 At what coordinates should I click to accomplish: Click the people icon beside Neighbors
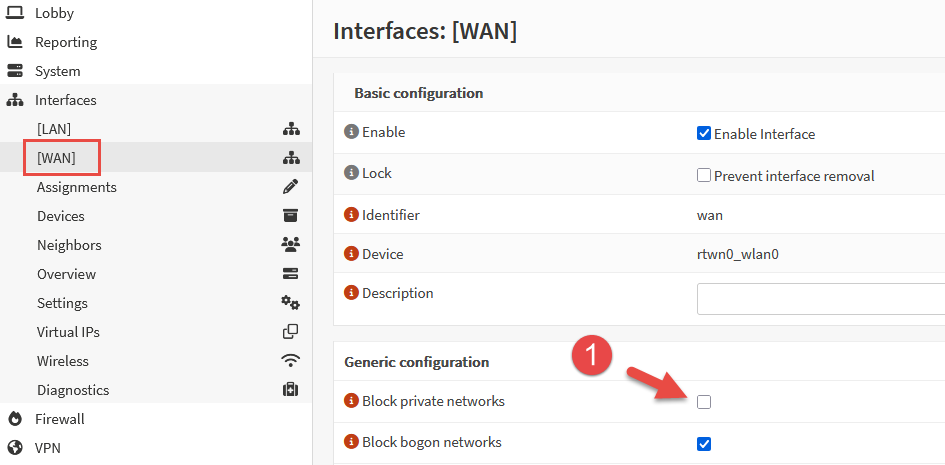click(291, 245)
